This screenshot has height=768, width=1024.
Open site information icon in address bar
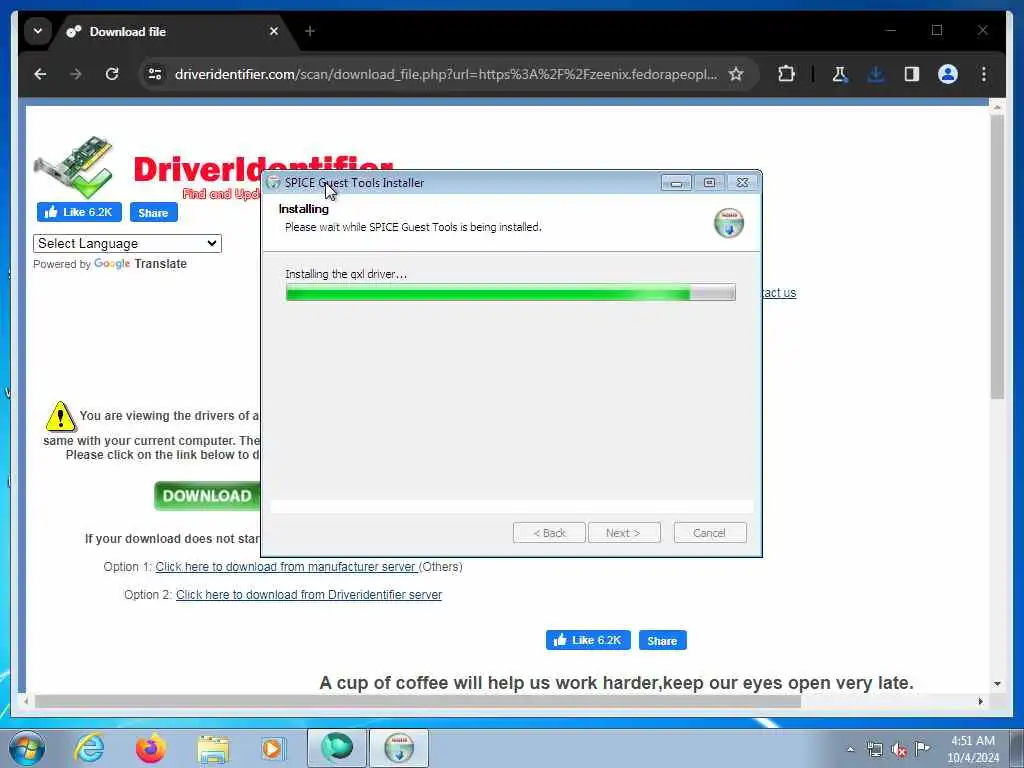pos(155,74)
